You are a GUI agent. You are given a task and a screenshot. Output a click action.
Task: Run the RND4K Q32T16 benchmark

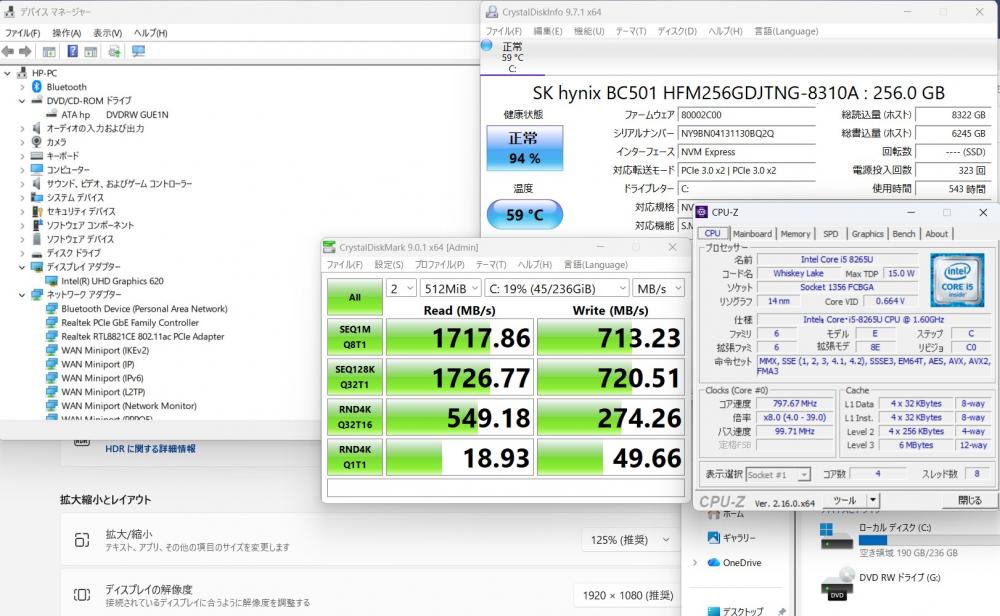click(x=355, y=417)
